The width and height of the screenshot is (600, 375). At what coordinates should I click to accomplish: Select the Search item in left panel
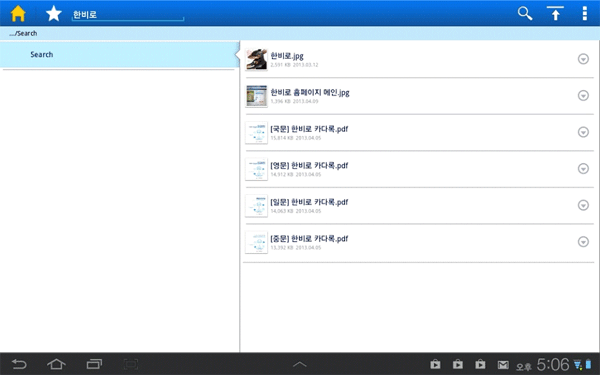click(x=119, y=54)
